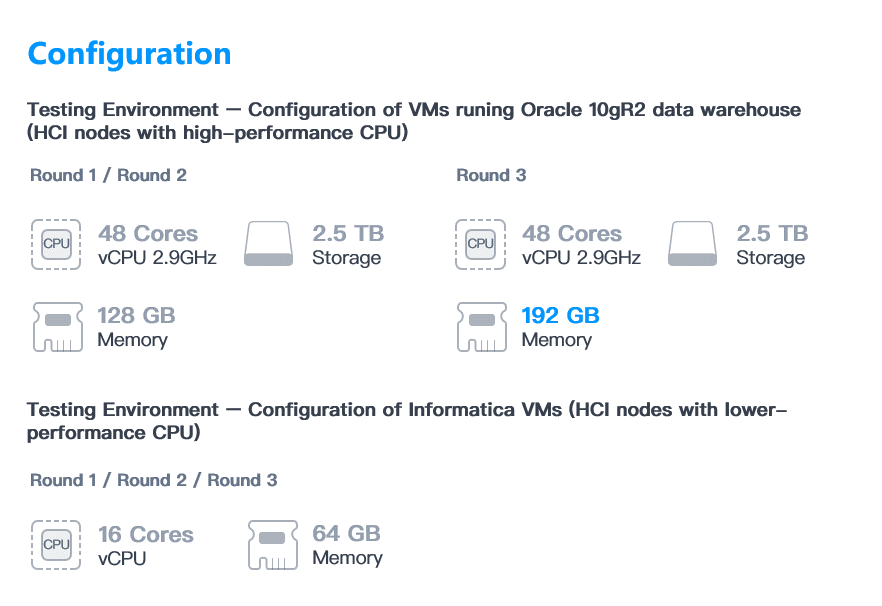
Task: Click the 48 Cores text under Round 3
Action: 572,234
